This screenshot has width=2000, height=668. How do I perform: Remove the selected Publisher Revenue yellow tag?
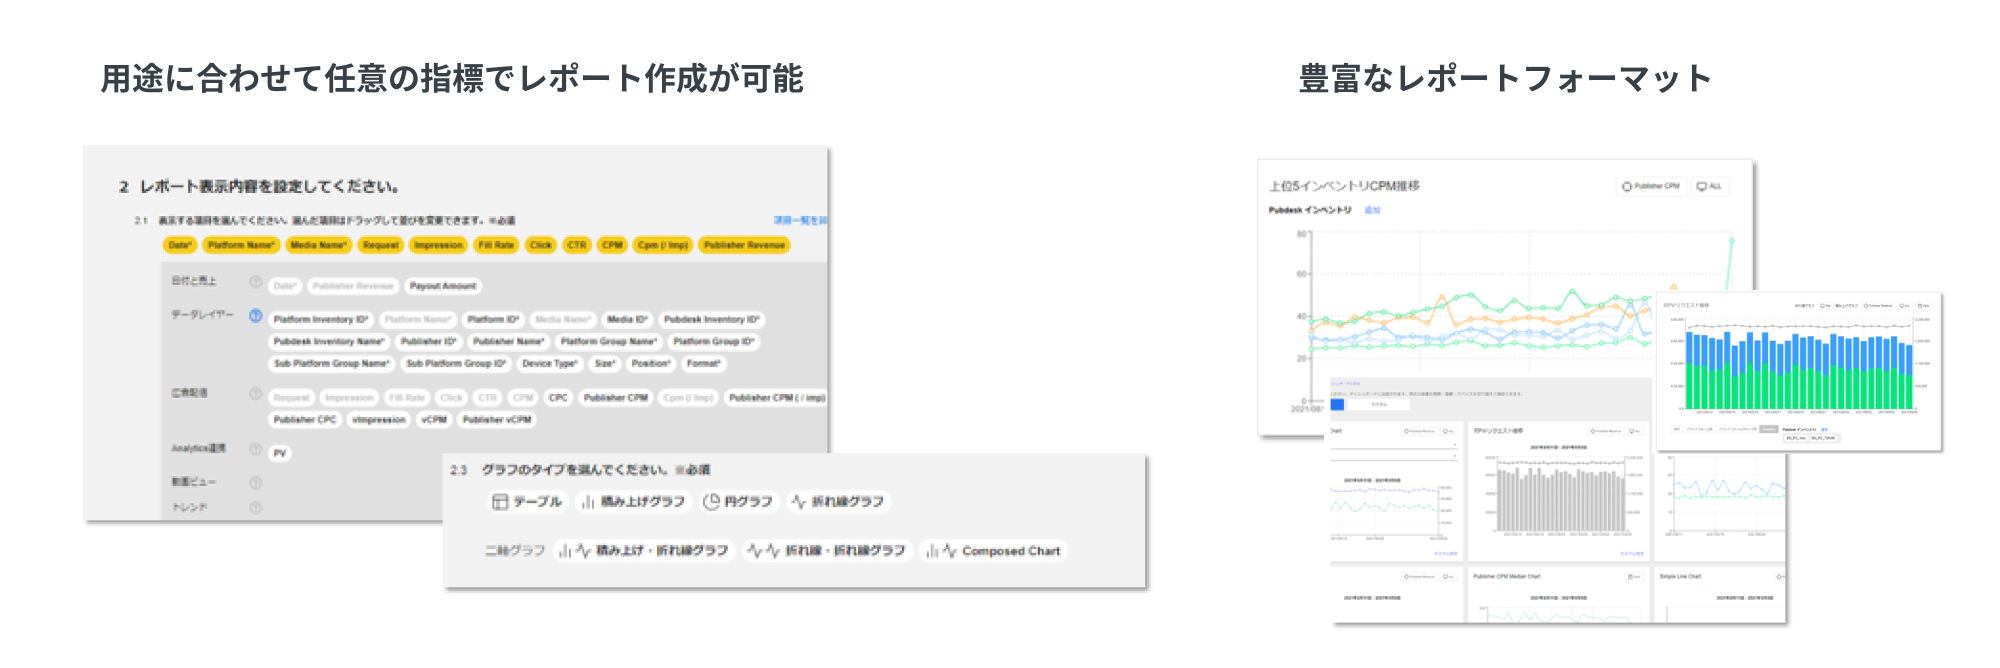(x=744, y=245)
